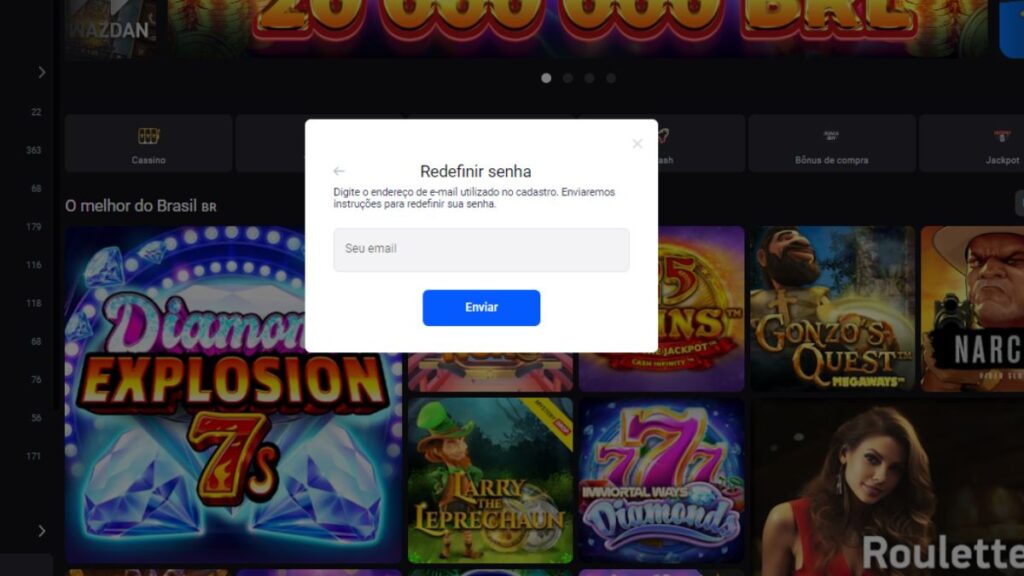Viewport: 1024px width, 576px height.
Task: Click the Cassino slot machine icon
Action: (148, 135)
